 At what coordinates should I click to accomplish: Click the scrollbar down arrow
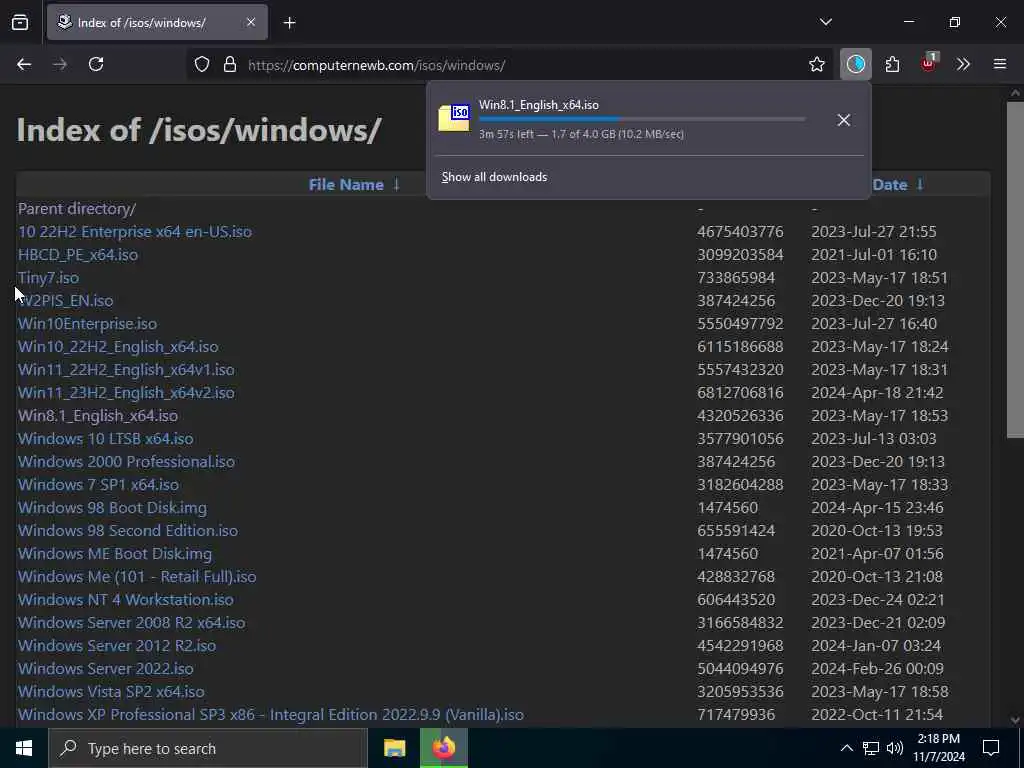pos(1016,720)
